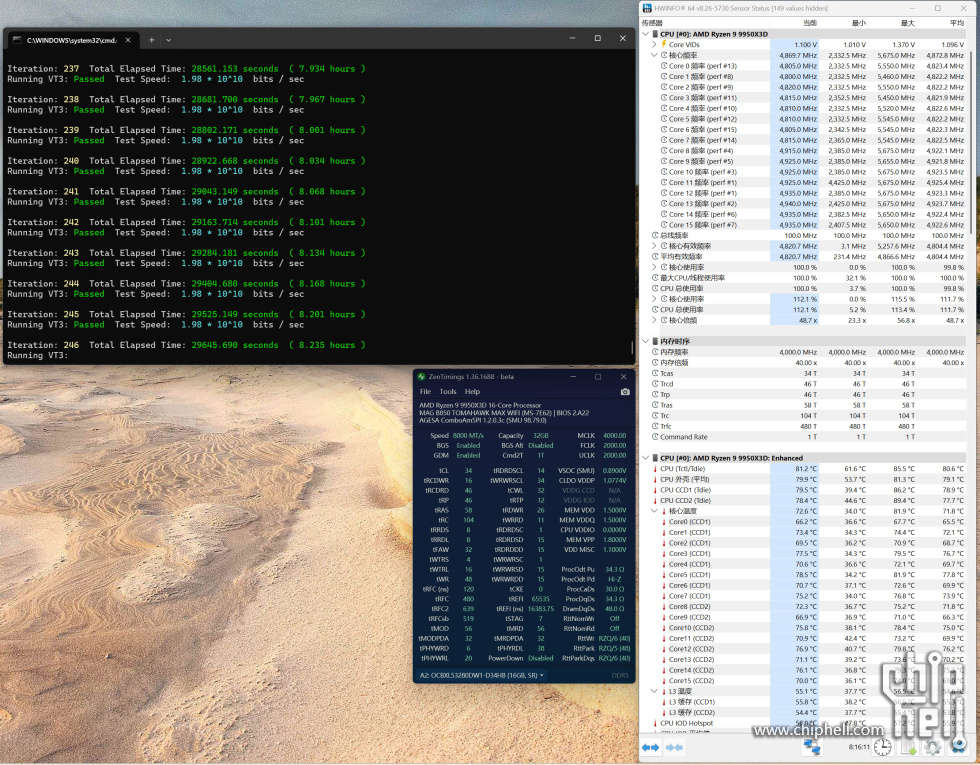
Task: Open the HWiNFO remote network monitors icon
Action: [x=812, y=747]
